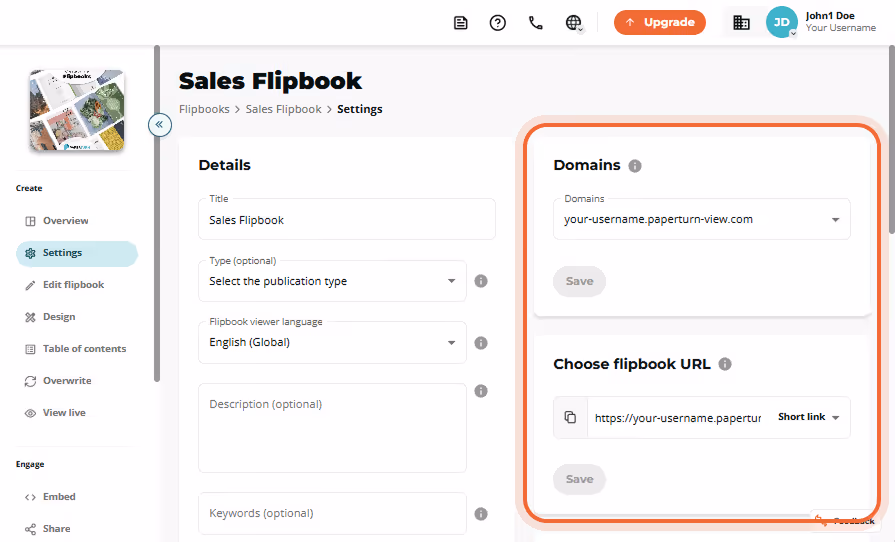The width and height of the screenshot is (895, 542).
Task: Click the phone contact icon
Action: click(535, 23)
